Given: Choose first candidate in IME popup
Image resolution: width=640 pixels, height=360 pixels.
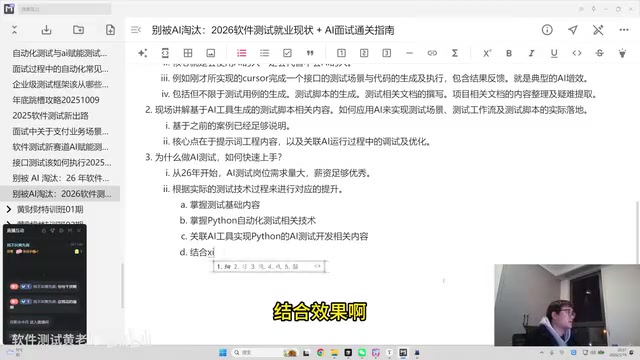Looking at the screenshot, I should click(x=224, y=267).
